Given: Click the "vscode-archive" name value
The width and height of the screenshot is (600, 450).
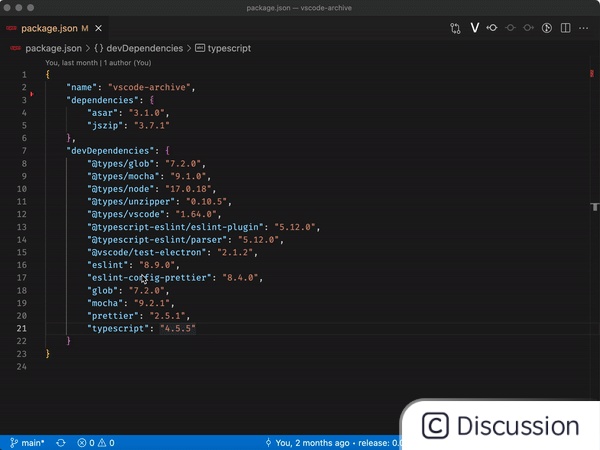Looking at the screenshot, I should pos(149,87).
